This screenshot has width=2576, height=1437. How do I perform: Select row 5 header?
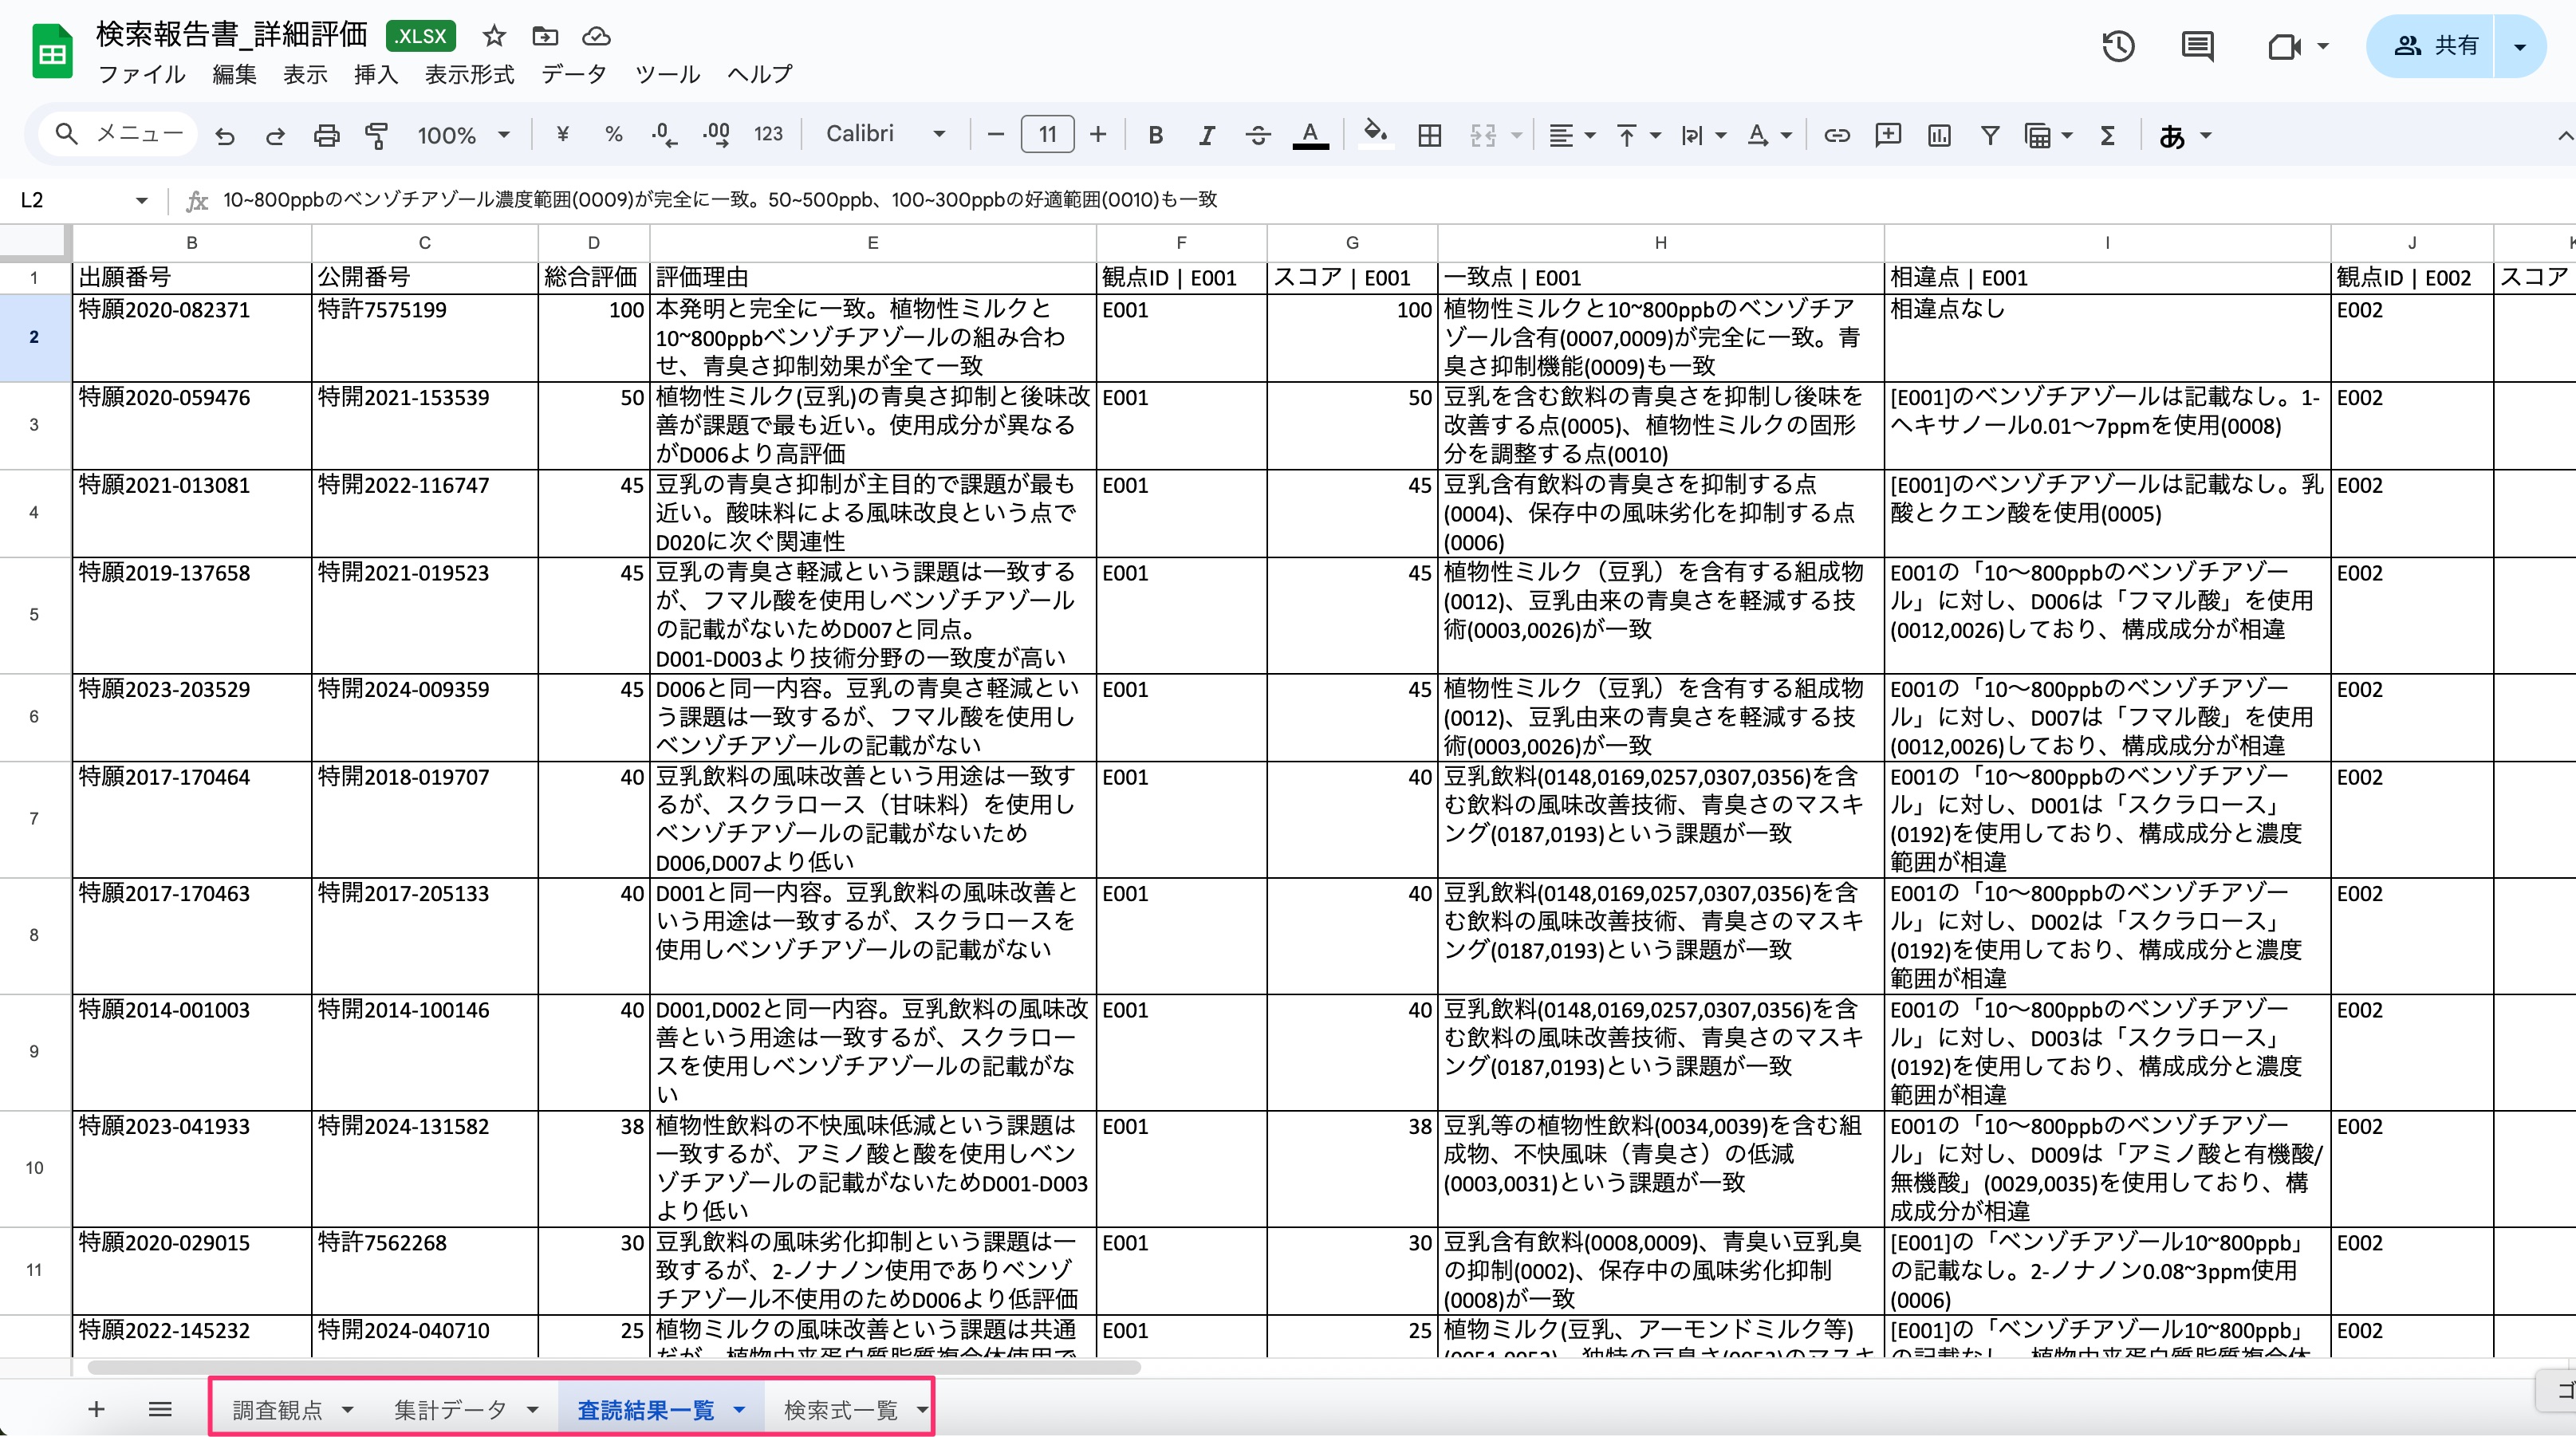pos(34,615)
